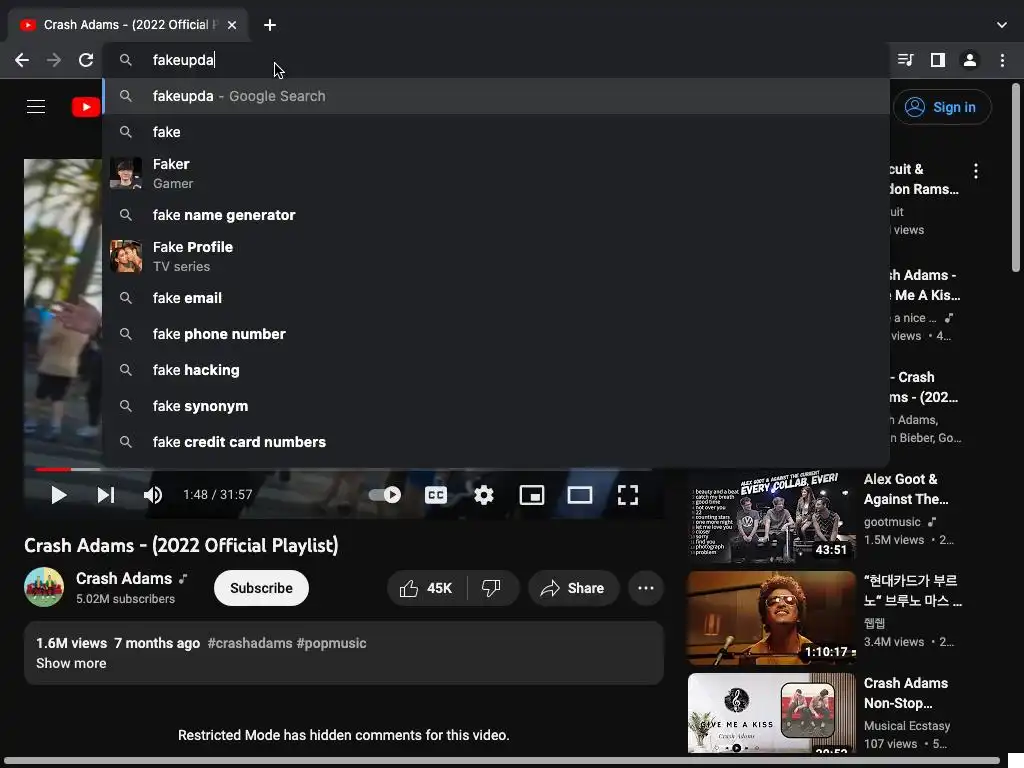Enter full screen mode

pyautogui.click(x=628, y=495)
